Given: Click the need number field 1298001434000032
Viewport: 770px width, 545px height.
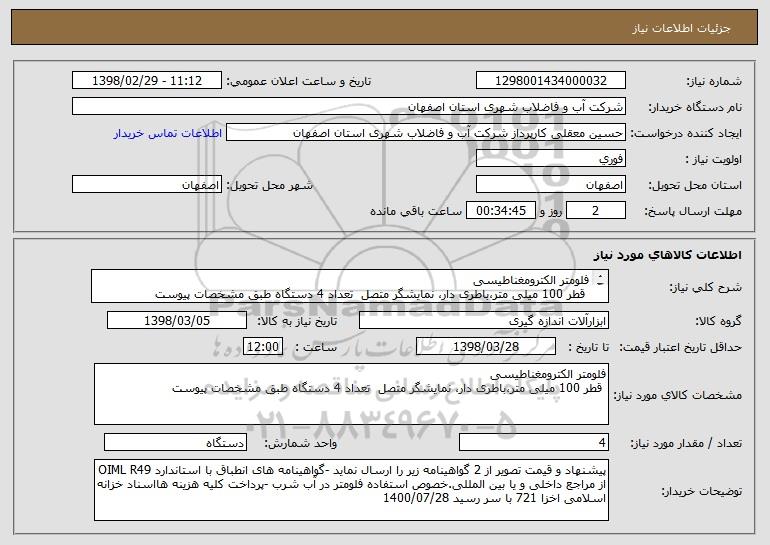Looking at the screenshot, I should tap(550, 81).
